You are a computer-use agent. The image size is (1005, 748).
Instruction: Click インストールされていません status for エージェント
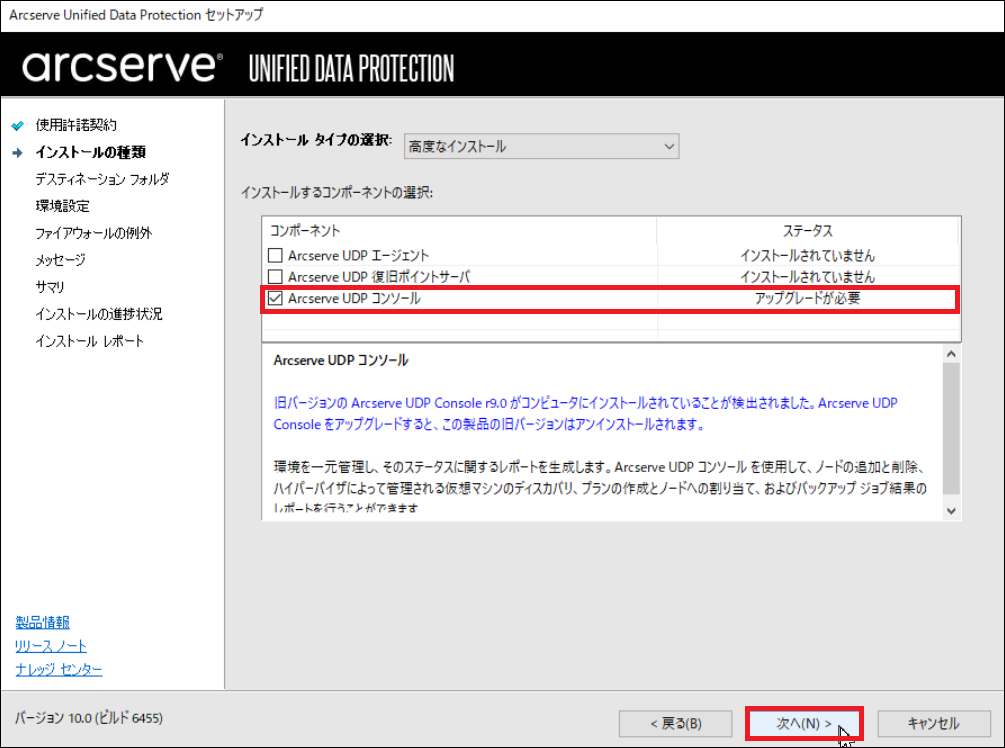[x=808, y=255]
